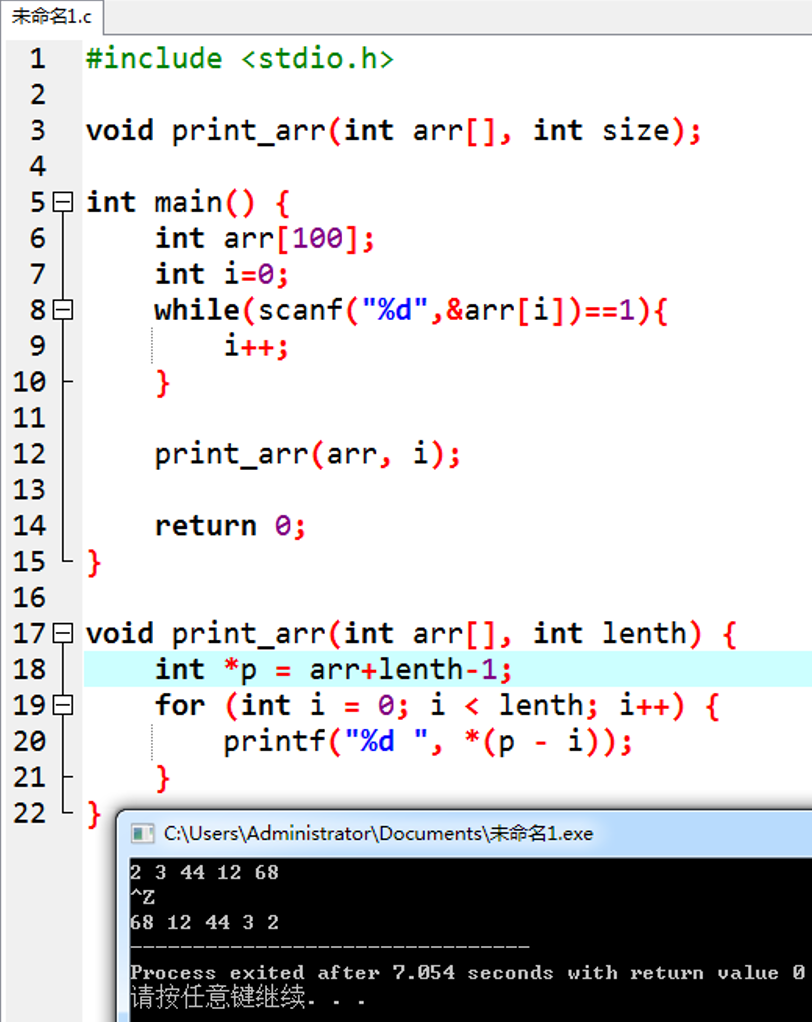Image resolution: width=812 pixels, height=1022 pixels.
Task: Click the 'int main()' definition line
Action: point(188,203)
